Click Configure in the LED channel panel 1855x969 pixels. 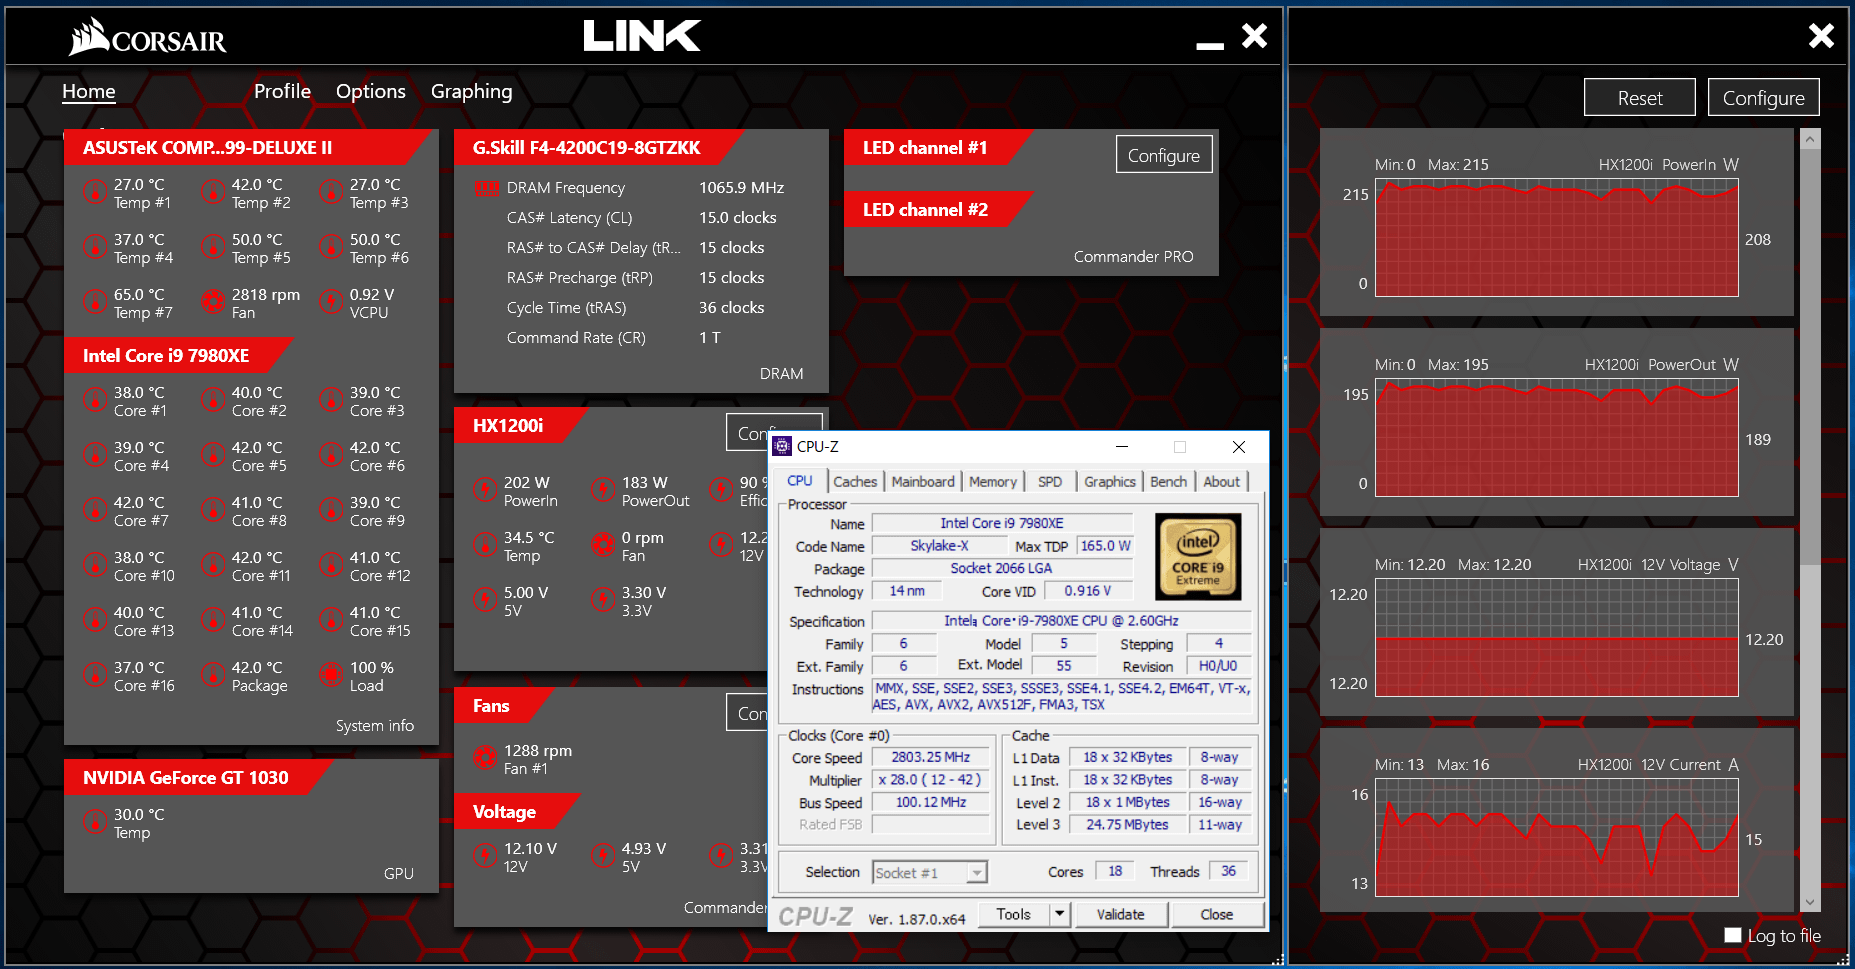coord(1164,155)
